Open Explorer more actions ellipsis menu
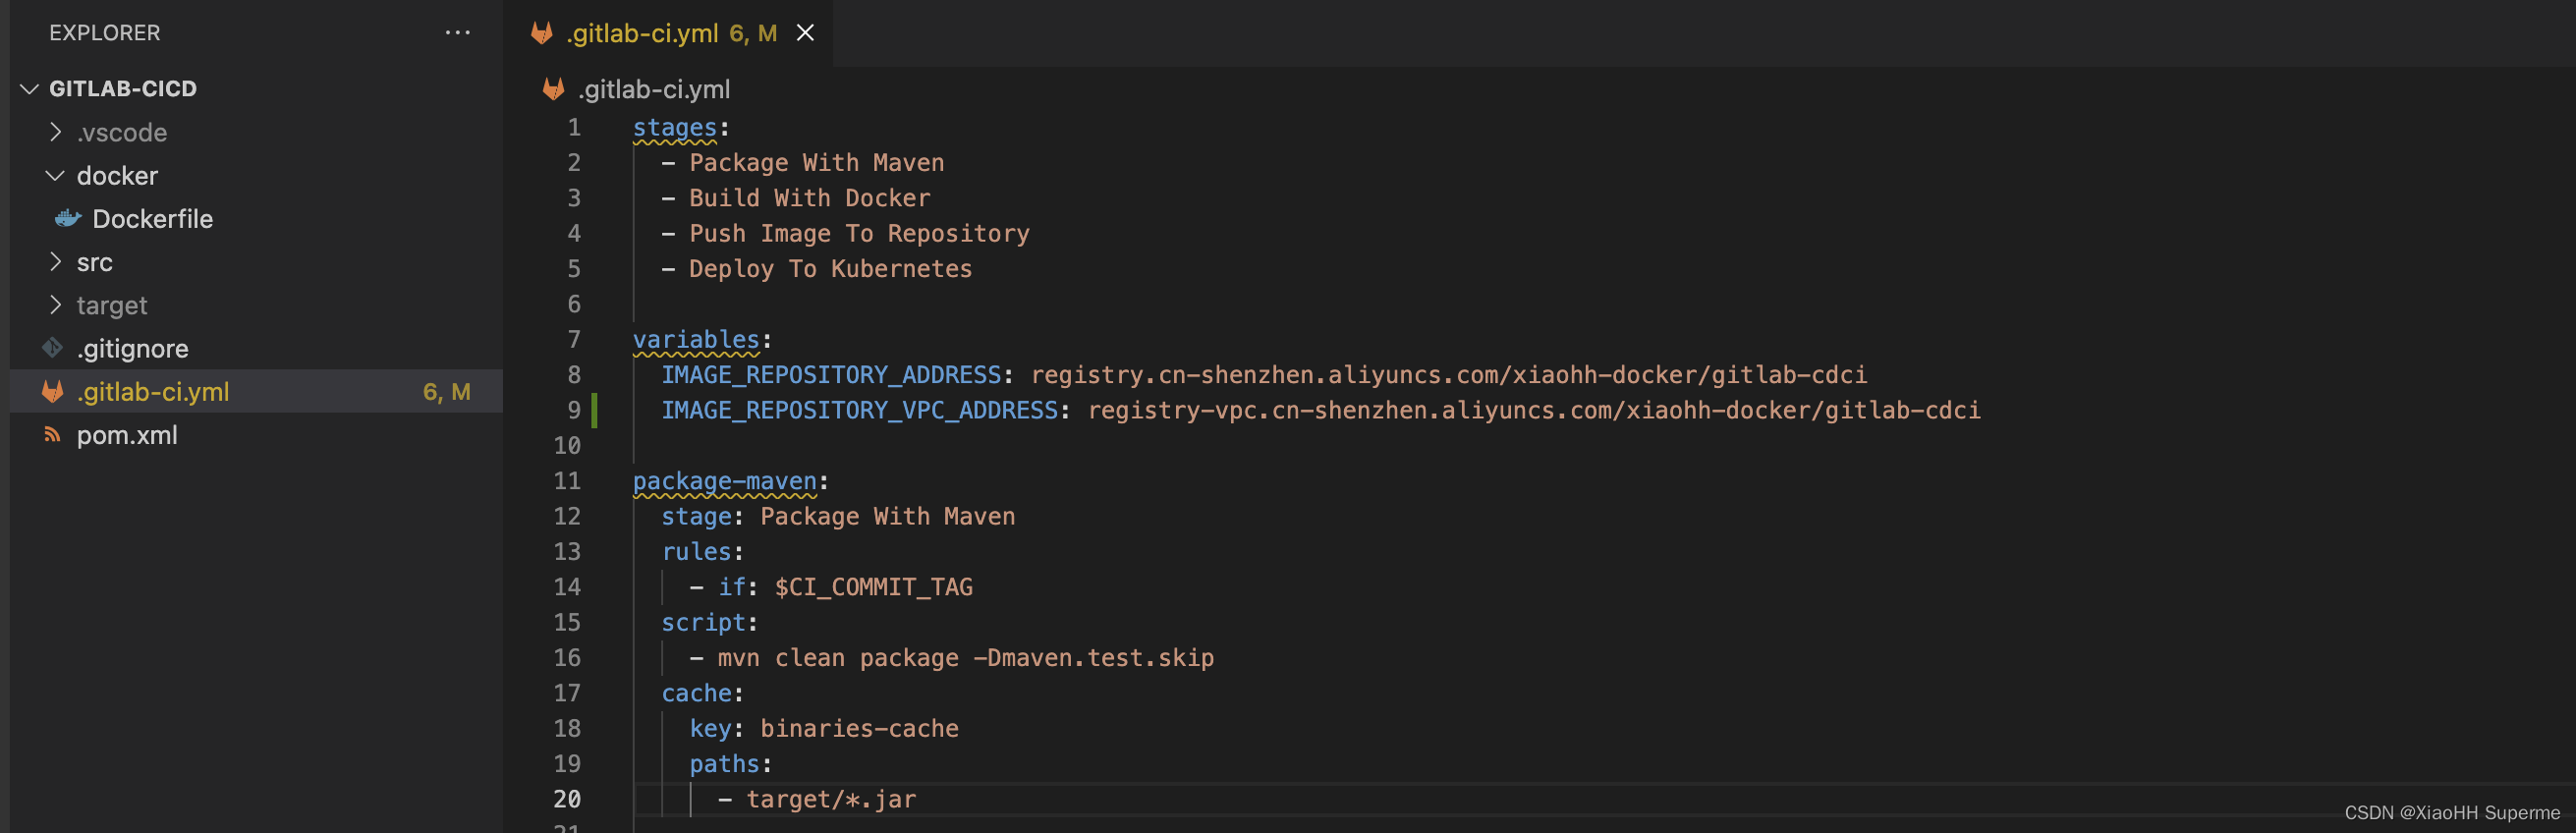The width and height of the screenshot is (2576, 833). click(x=457, y=33)
